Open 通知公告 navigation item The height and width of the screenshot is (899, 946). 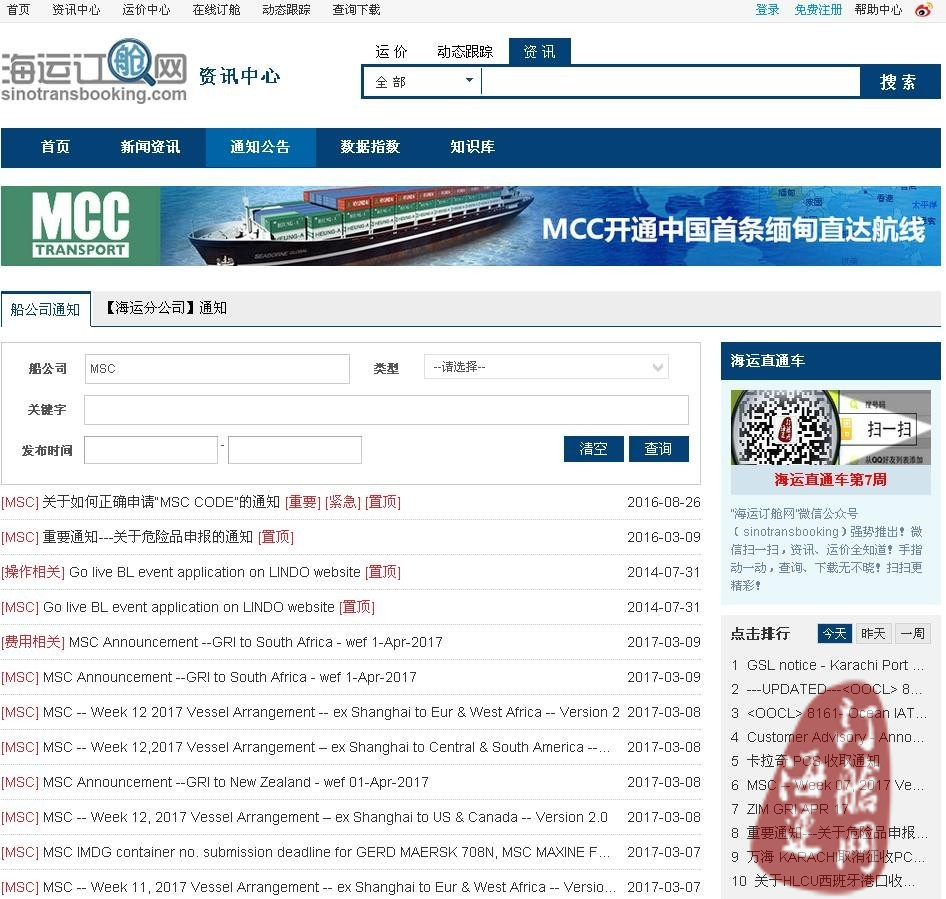(x=260, y=147)
